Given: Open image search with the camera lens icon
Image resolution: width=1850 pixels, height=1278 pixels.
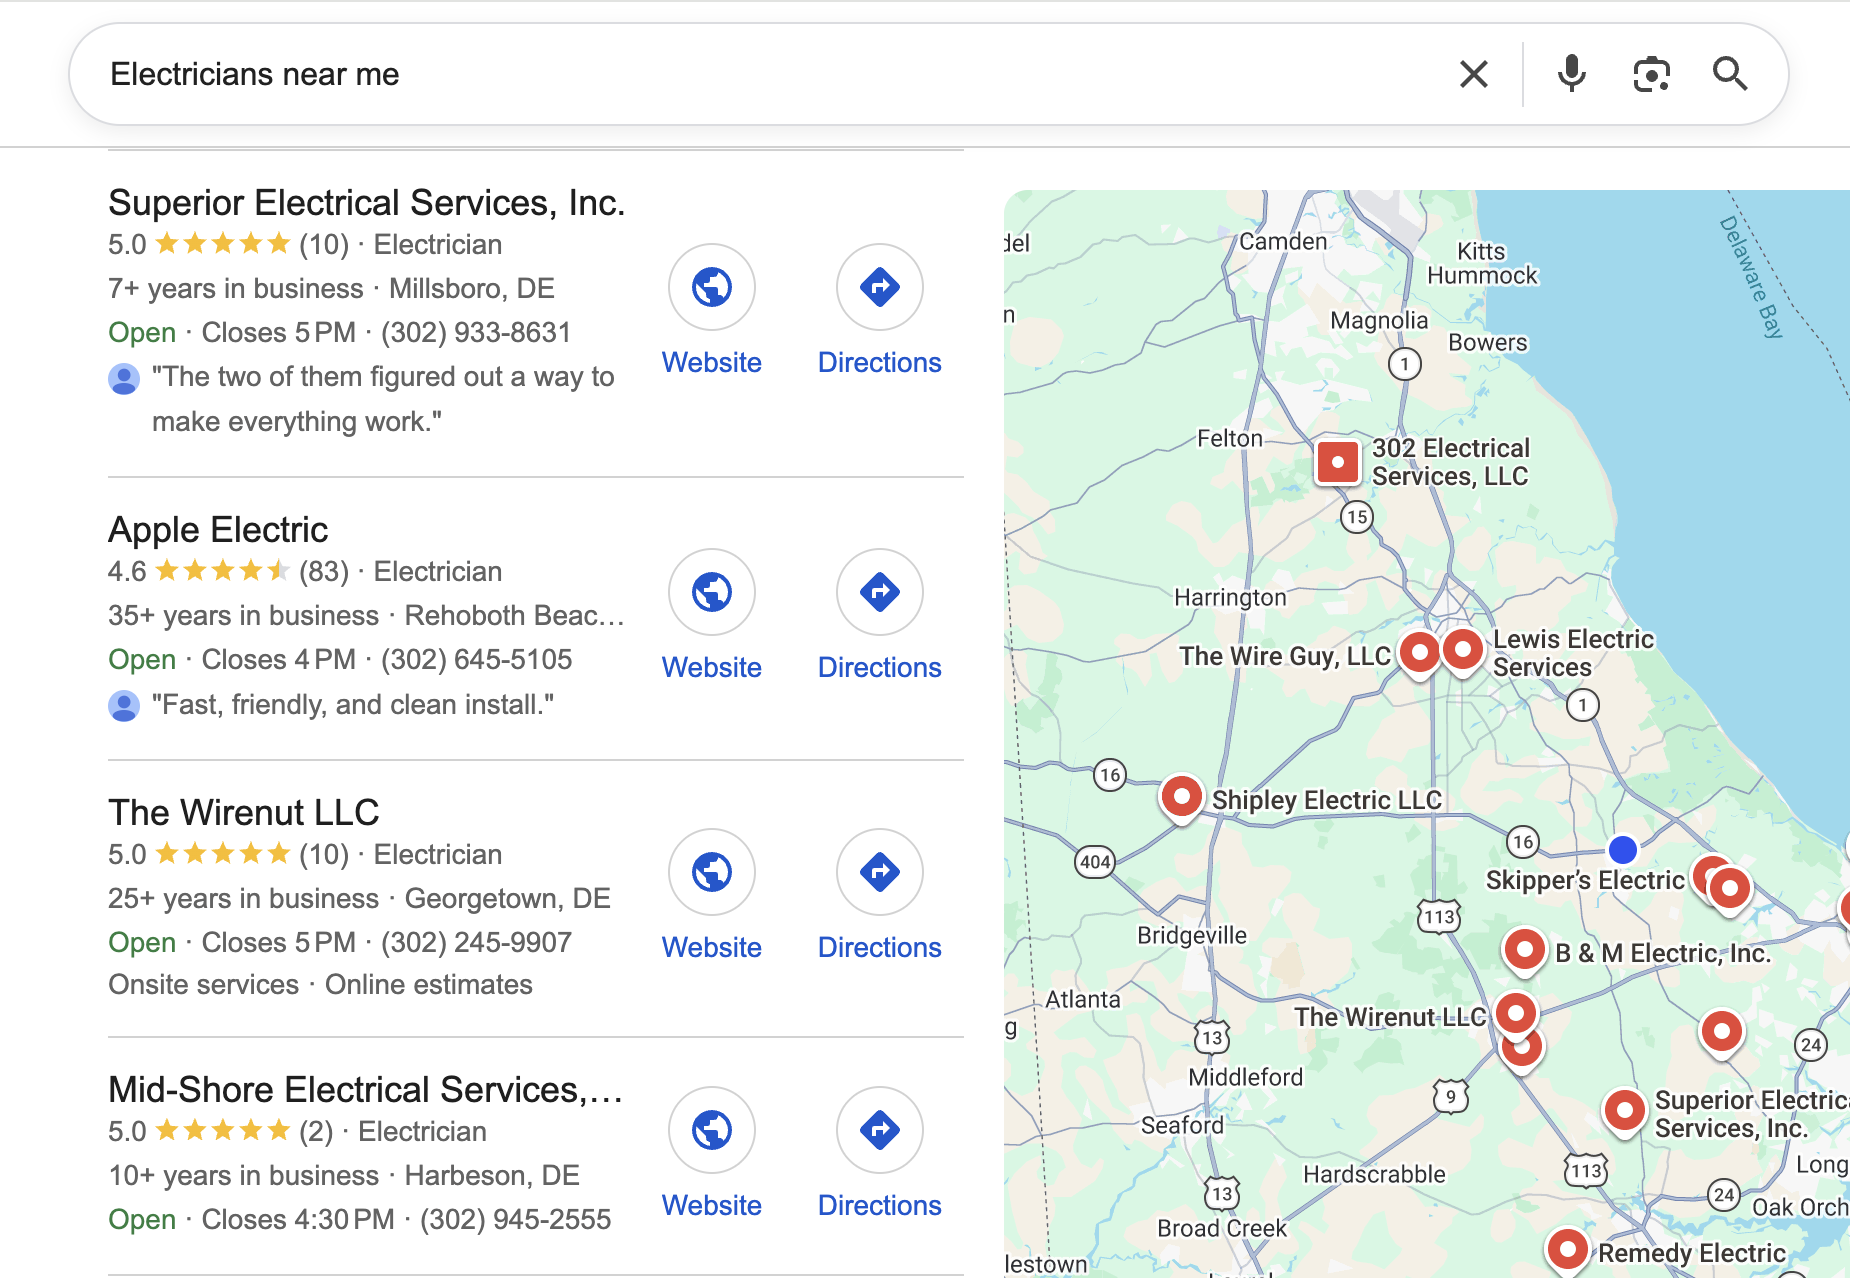Looking at the screenshot, I should pos(1652,74).
